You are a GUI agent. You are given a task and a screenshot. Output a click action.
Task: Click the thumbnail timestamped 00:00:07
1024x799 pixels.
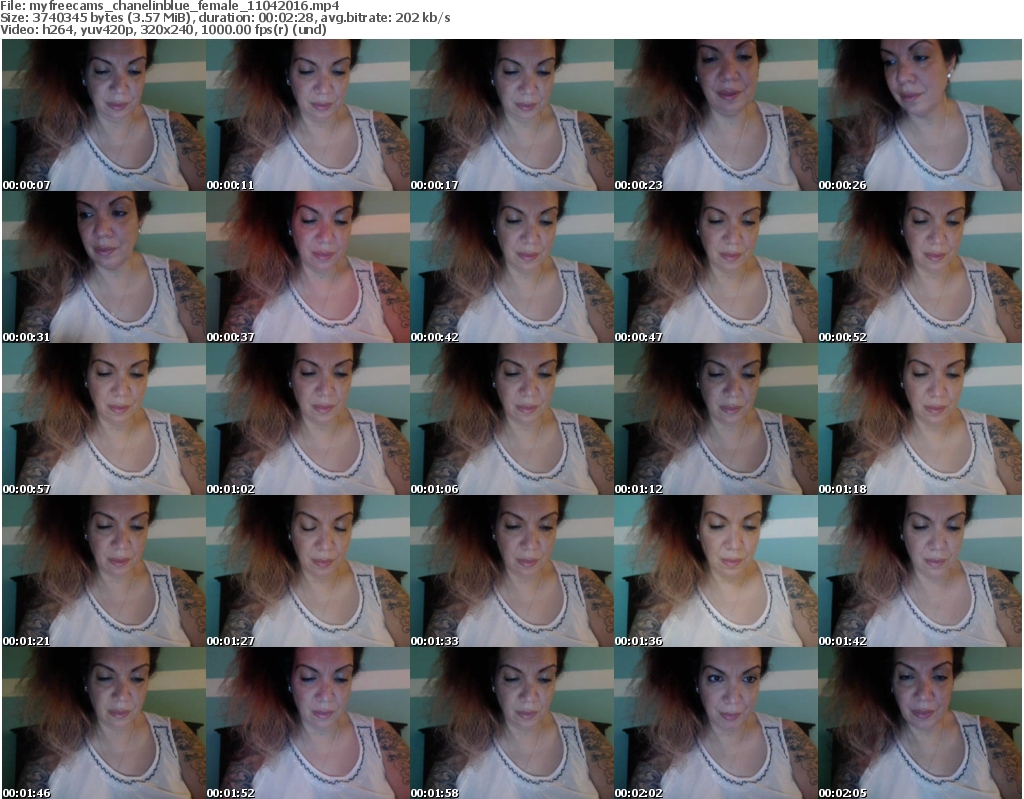click(103, 115)
